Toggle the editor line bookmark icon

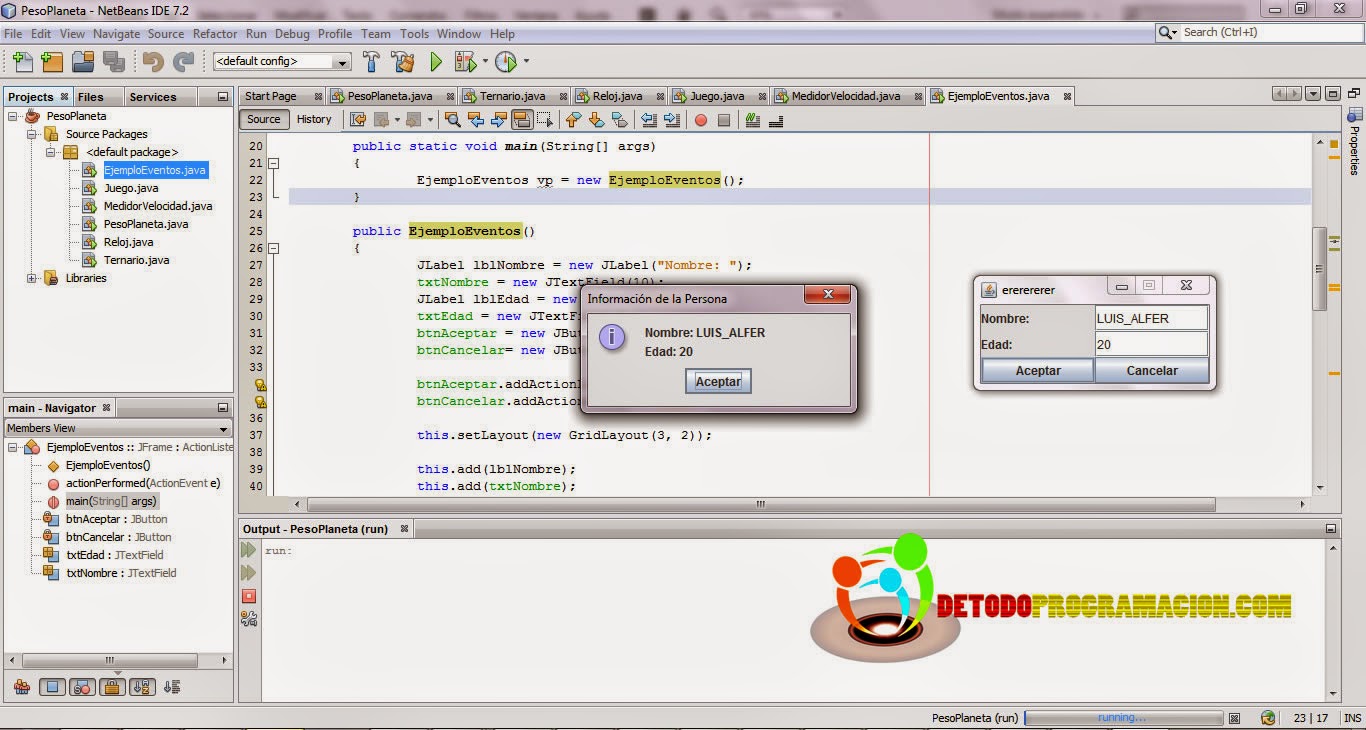[x=619, y=119]
